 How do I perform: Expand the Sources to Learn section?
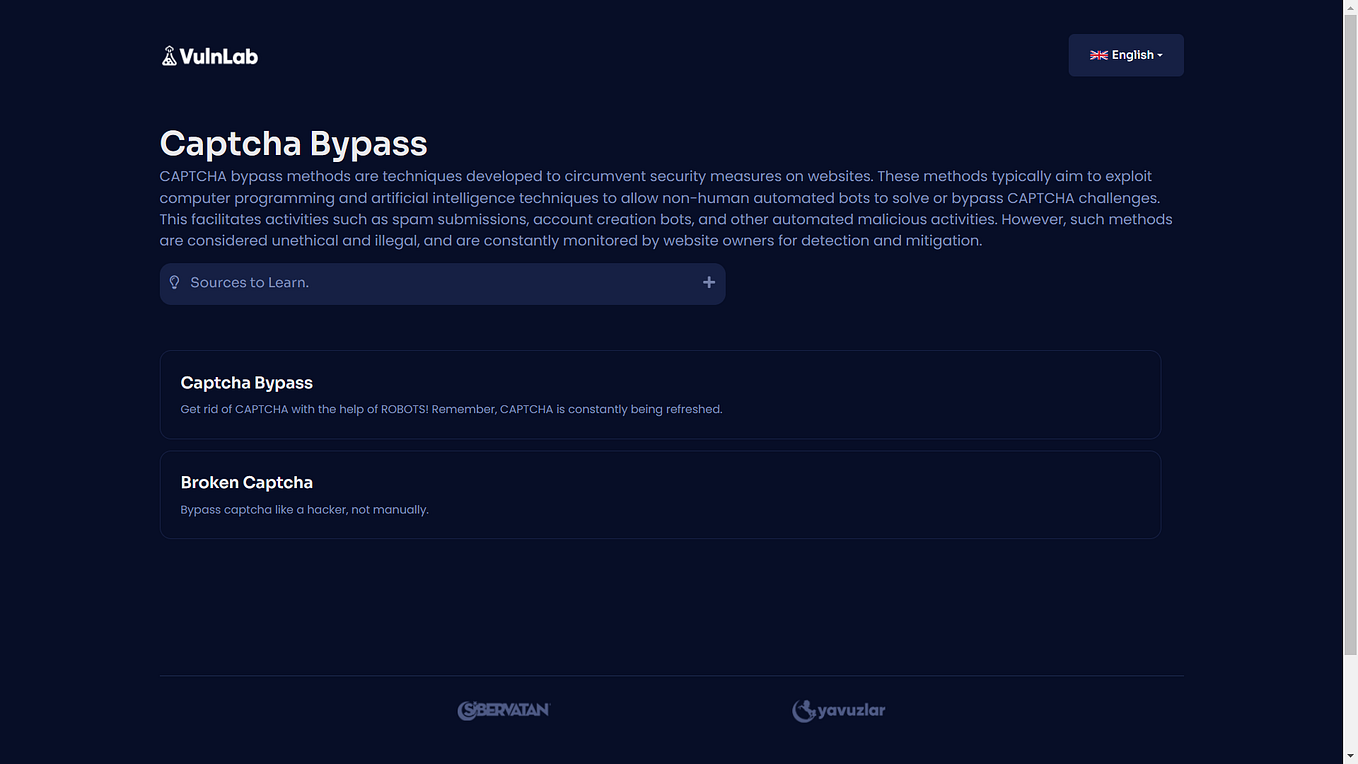(442, 283)
